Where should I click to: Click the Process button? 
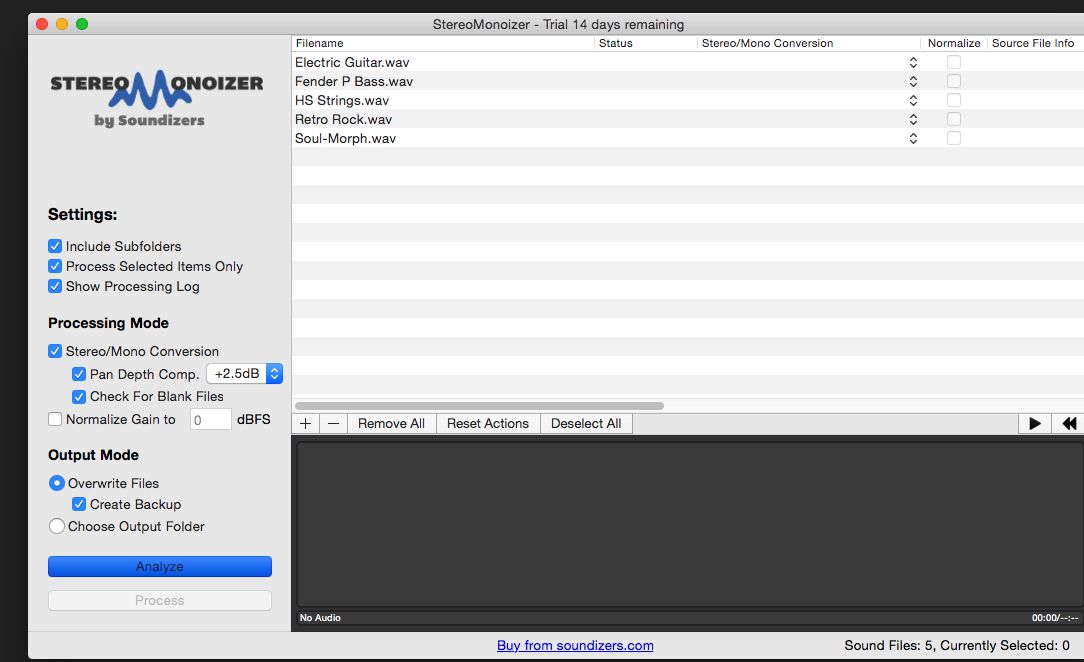pyautogui.click(x=160, y=600)
